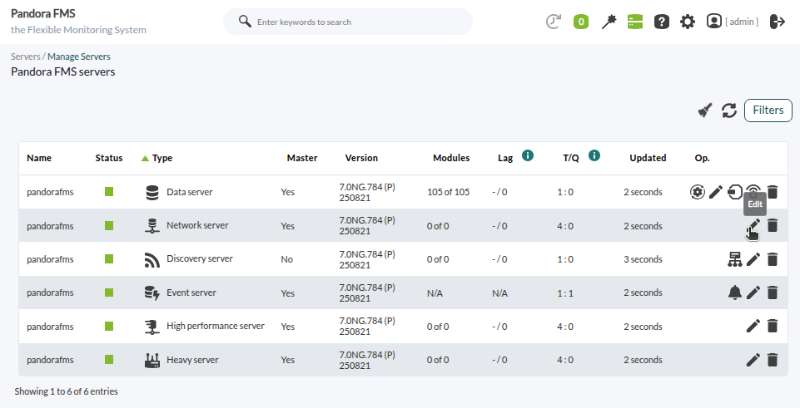Click the Event server type icon
This screenshot has width=800, height=408.
click(152, 292)
